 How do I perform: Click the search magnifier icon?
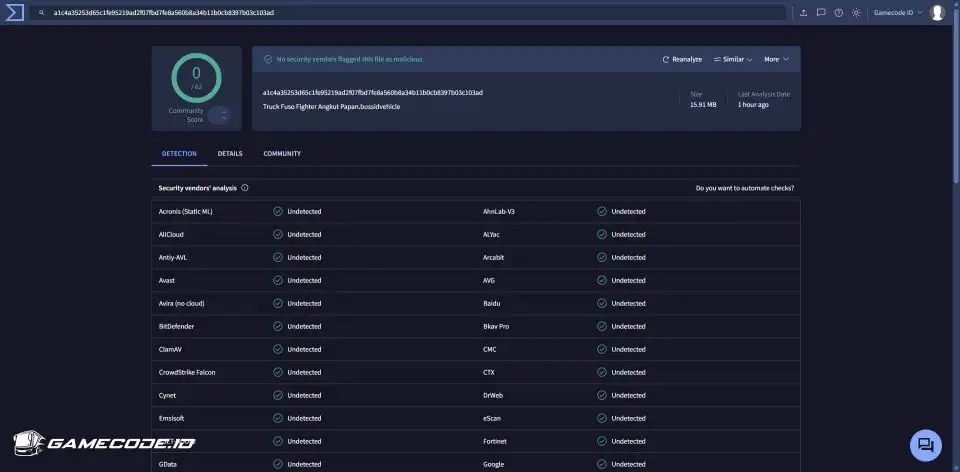click(x=41, y=13)
